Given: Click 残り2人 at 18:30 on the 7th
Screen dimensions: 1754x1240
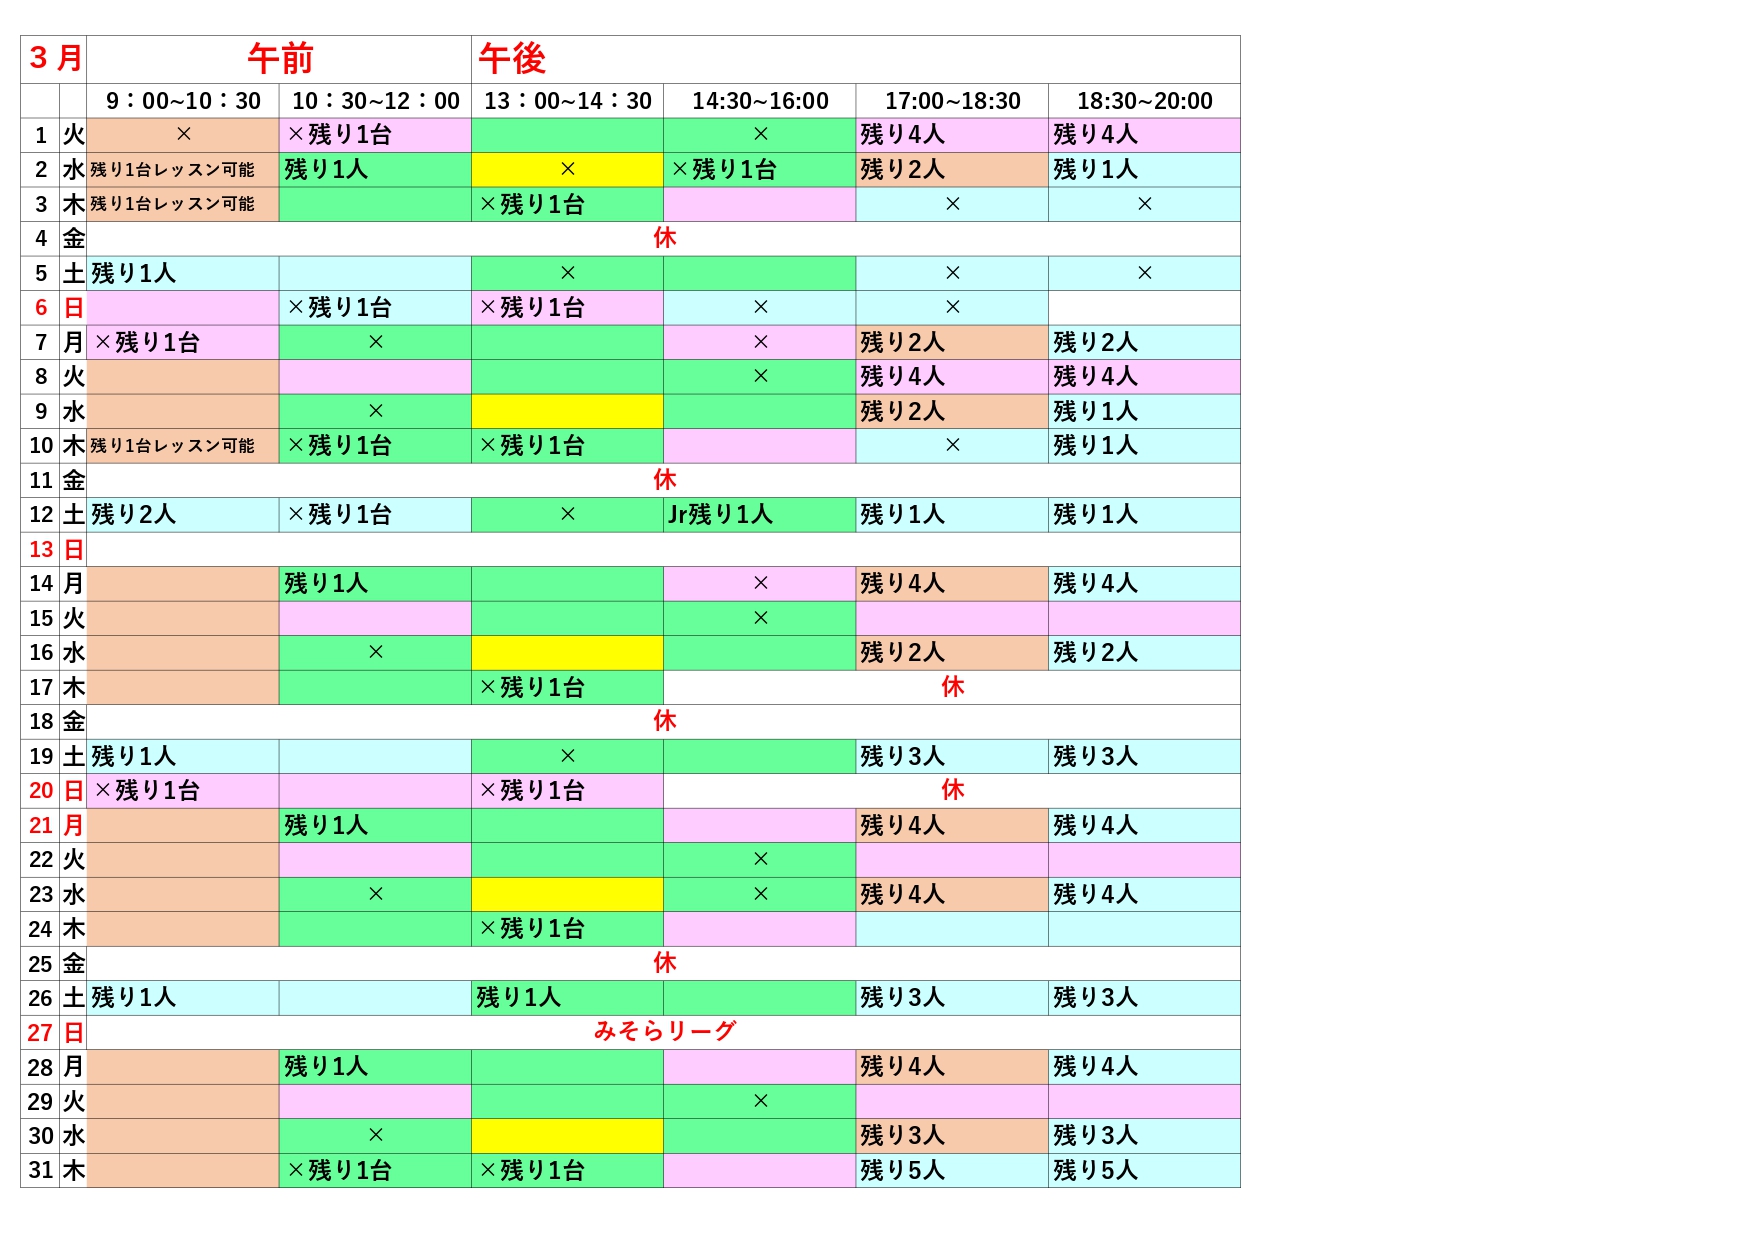Looking at the screenshot, I should [1095, 342].
